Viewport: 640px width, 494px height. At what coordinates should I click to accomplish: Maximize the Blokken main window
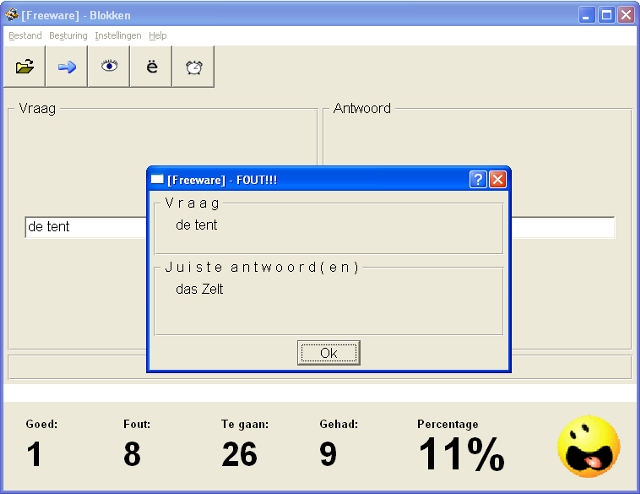(606, 15)
